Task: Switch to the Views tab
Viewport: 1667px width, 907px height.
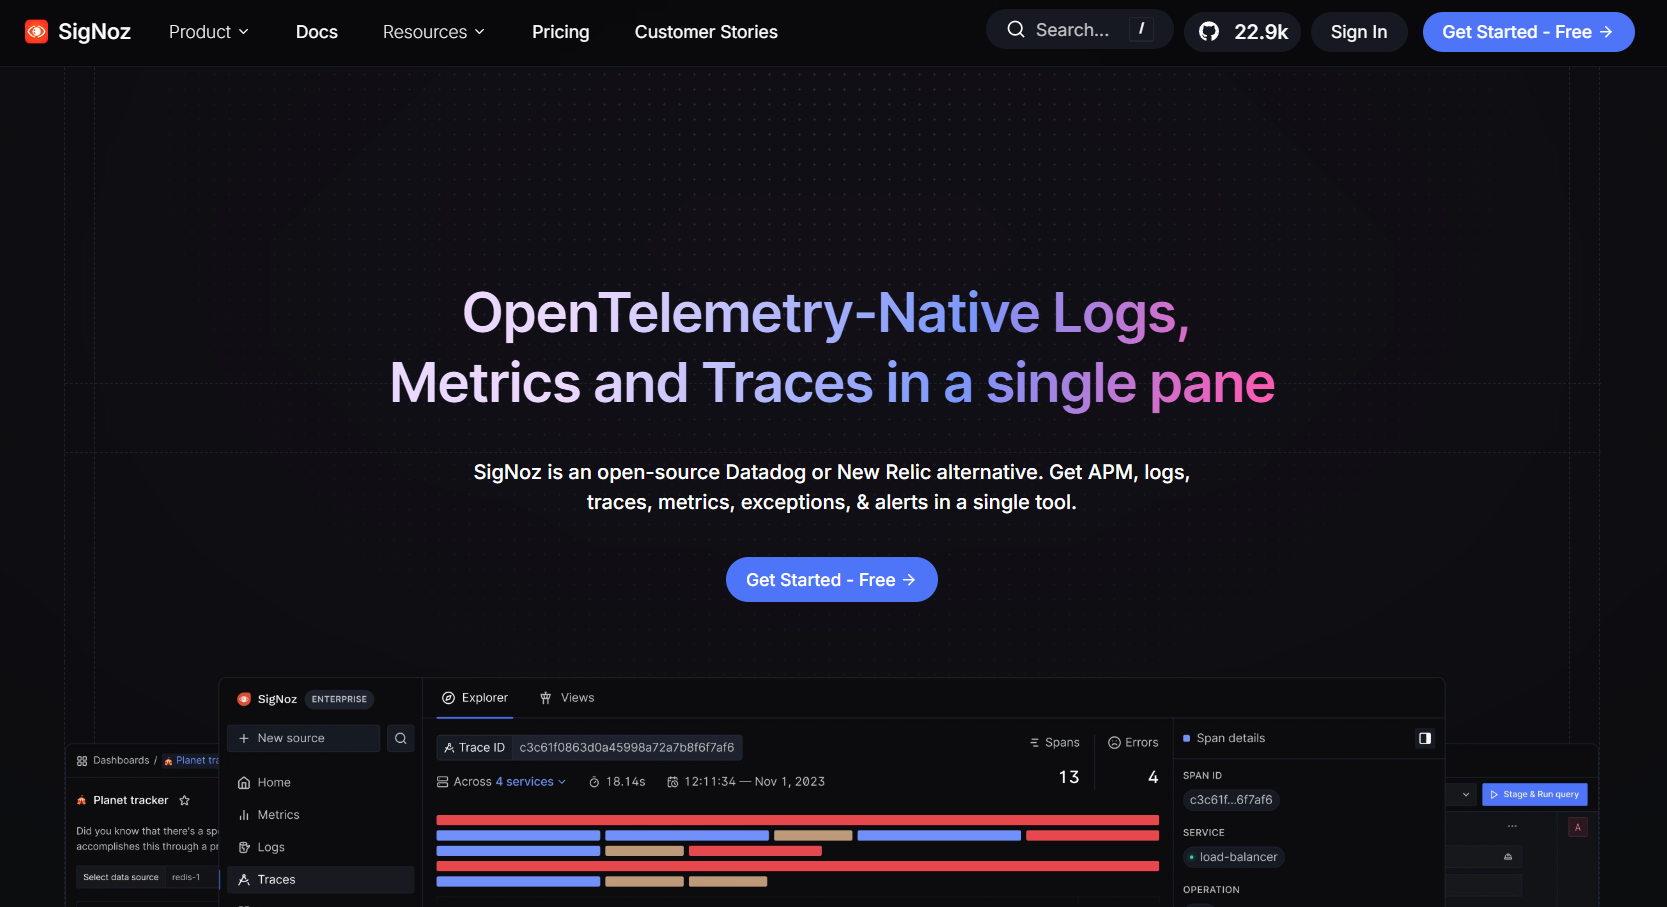Action: point(567,698)
